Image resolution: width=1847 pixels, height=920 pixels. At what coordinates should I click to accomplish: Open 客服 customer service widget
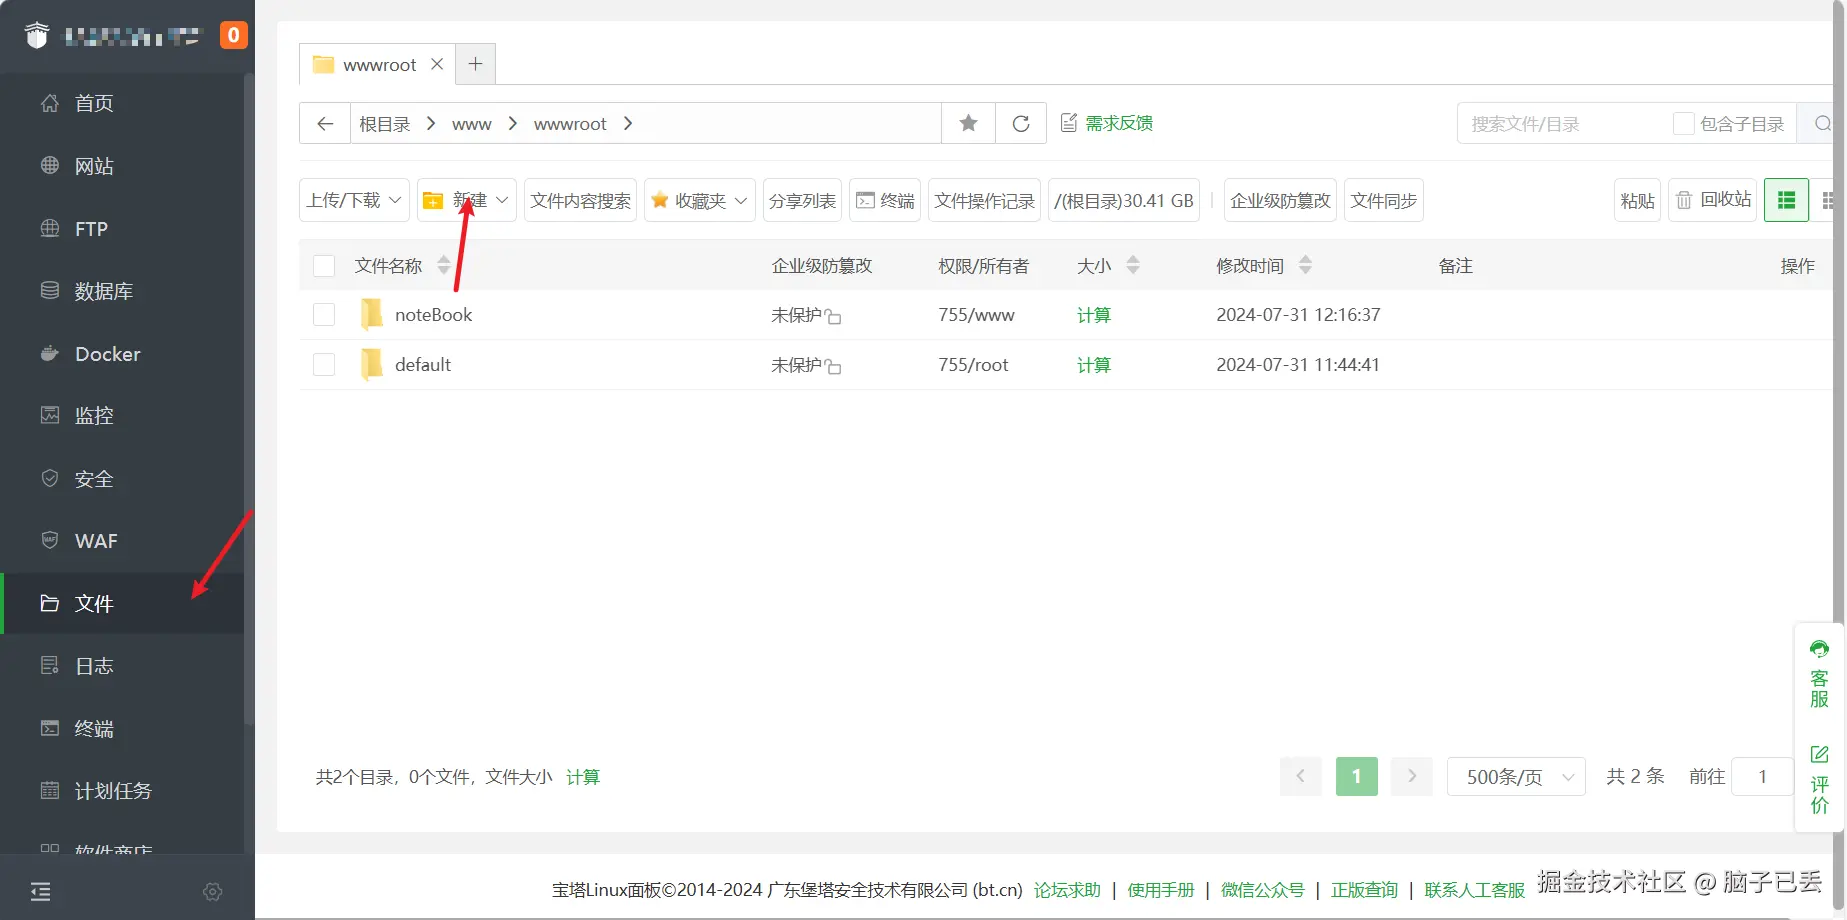pyautogui.click(x=1819, y=673)
